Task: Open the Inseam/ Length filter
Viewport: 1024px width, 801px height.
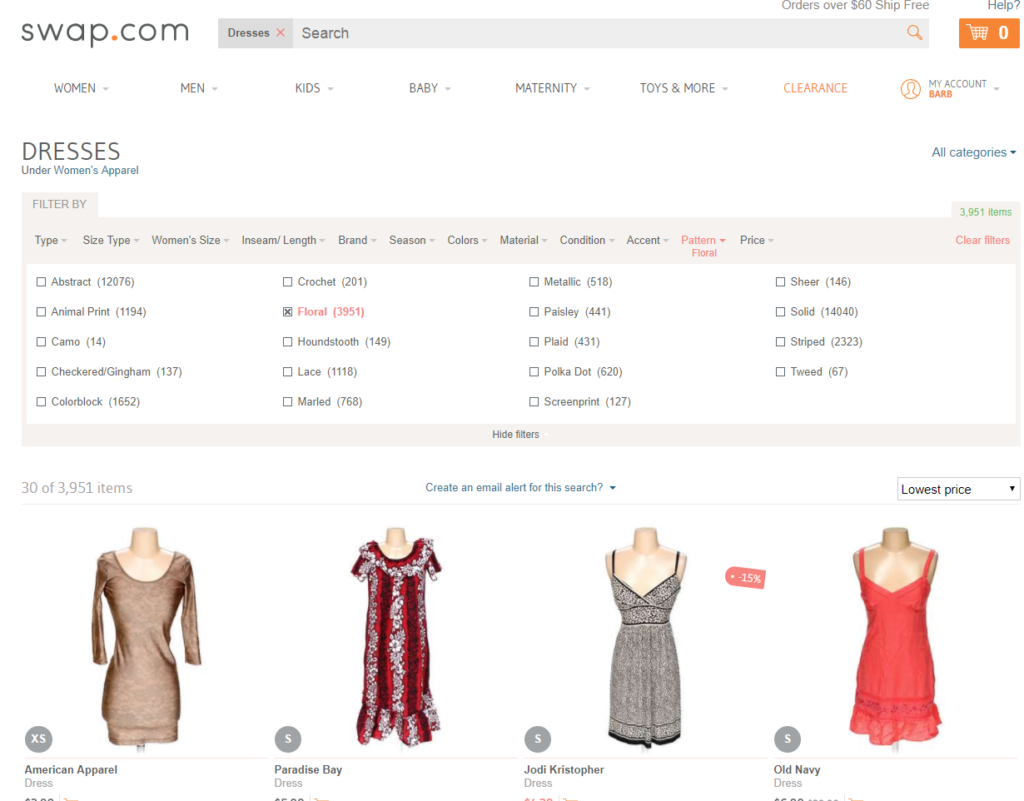Action: [283, 240]
